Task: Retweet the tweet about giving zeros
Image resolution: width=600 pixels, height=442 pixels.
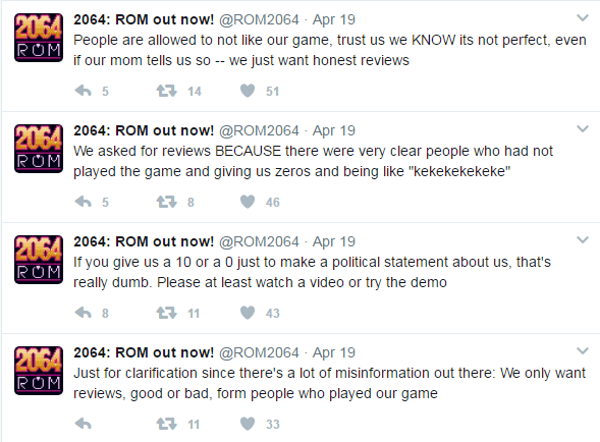Action: coord(166,202)
